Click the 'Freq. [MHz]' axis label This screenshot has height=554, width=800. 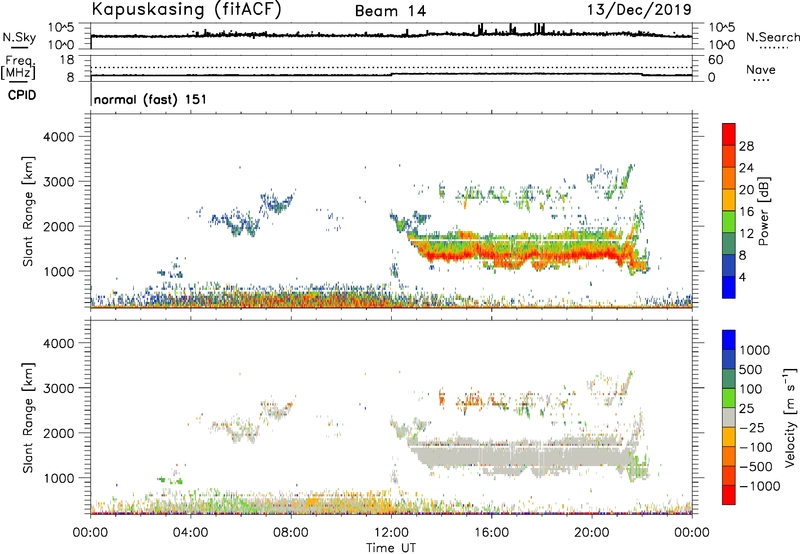click(18, 68)
